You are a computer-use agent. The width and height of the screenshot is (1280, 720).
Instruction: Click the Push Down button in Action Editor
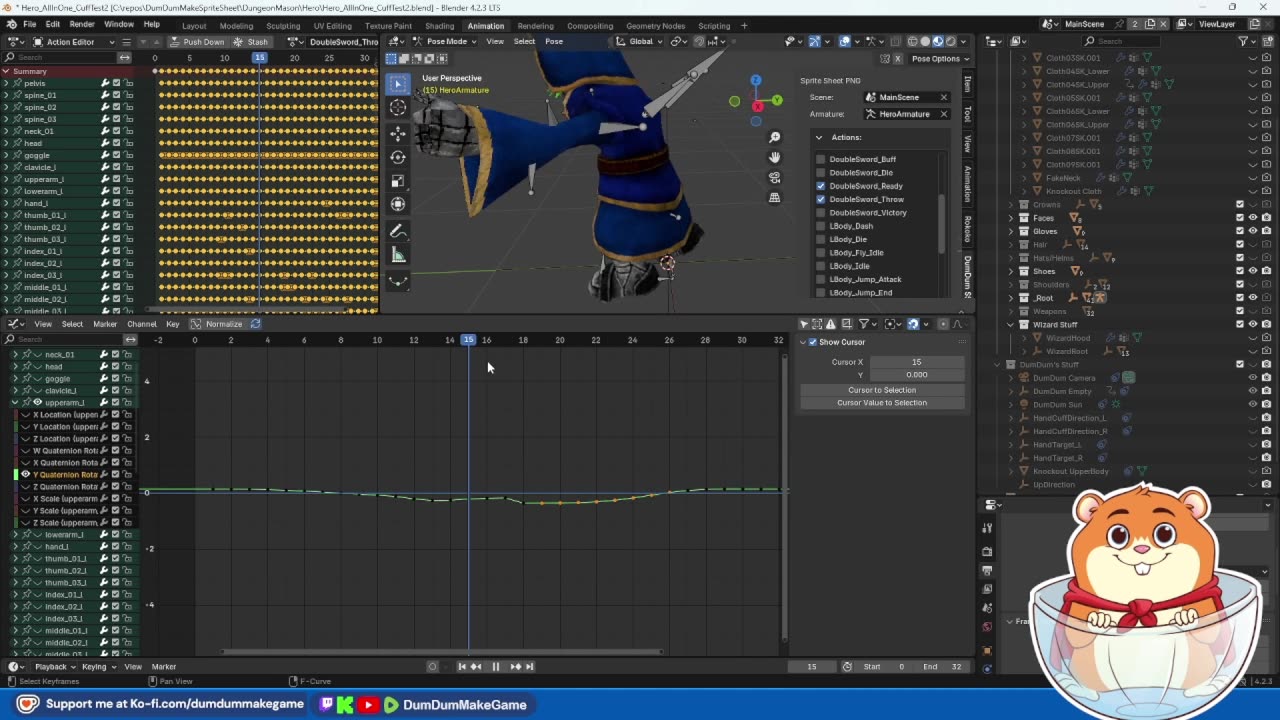pyautogui.click(x=197, y=42)
